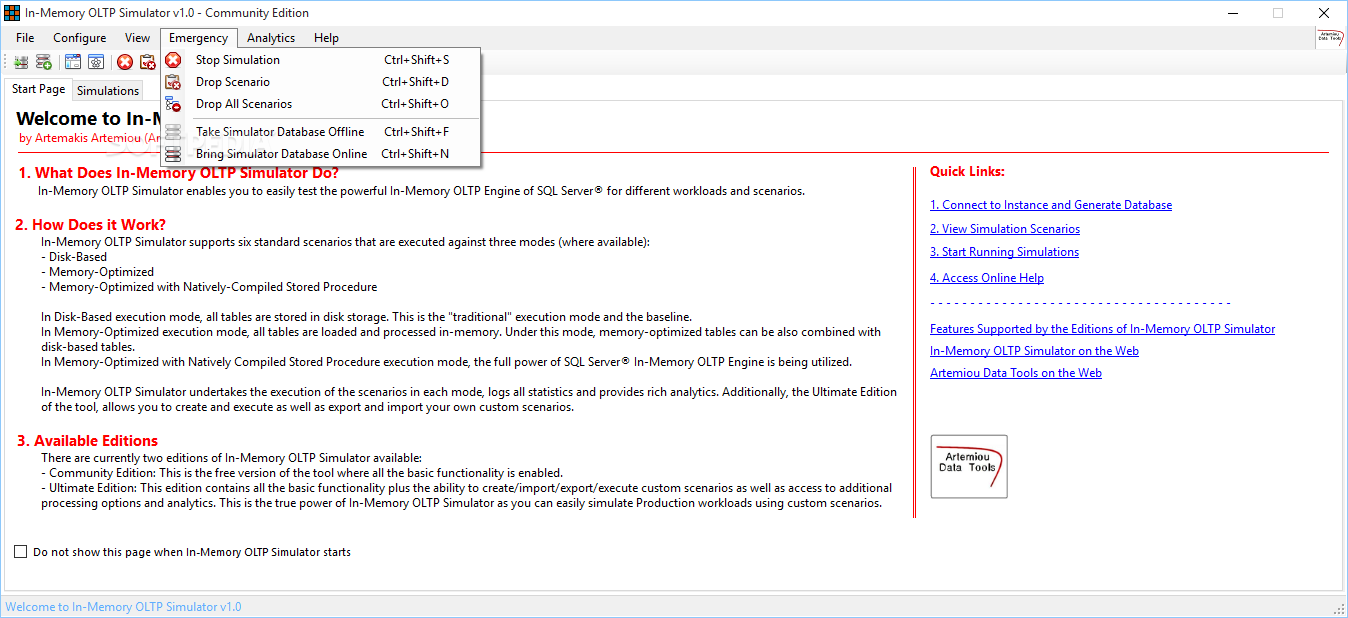The width and height of the screenshot is (1348, 618).
Task: Click the app icon in the title bar
Action: tap(13, 13)
